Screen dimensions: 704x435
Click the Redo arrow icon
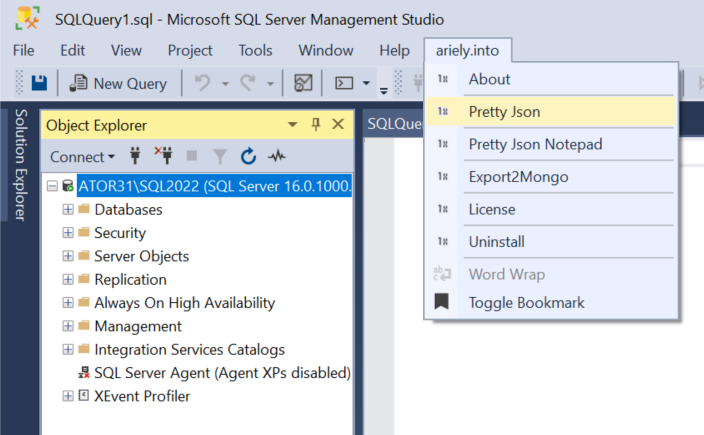click(248, 83)
